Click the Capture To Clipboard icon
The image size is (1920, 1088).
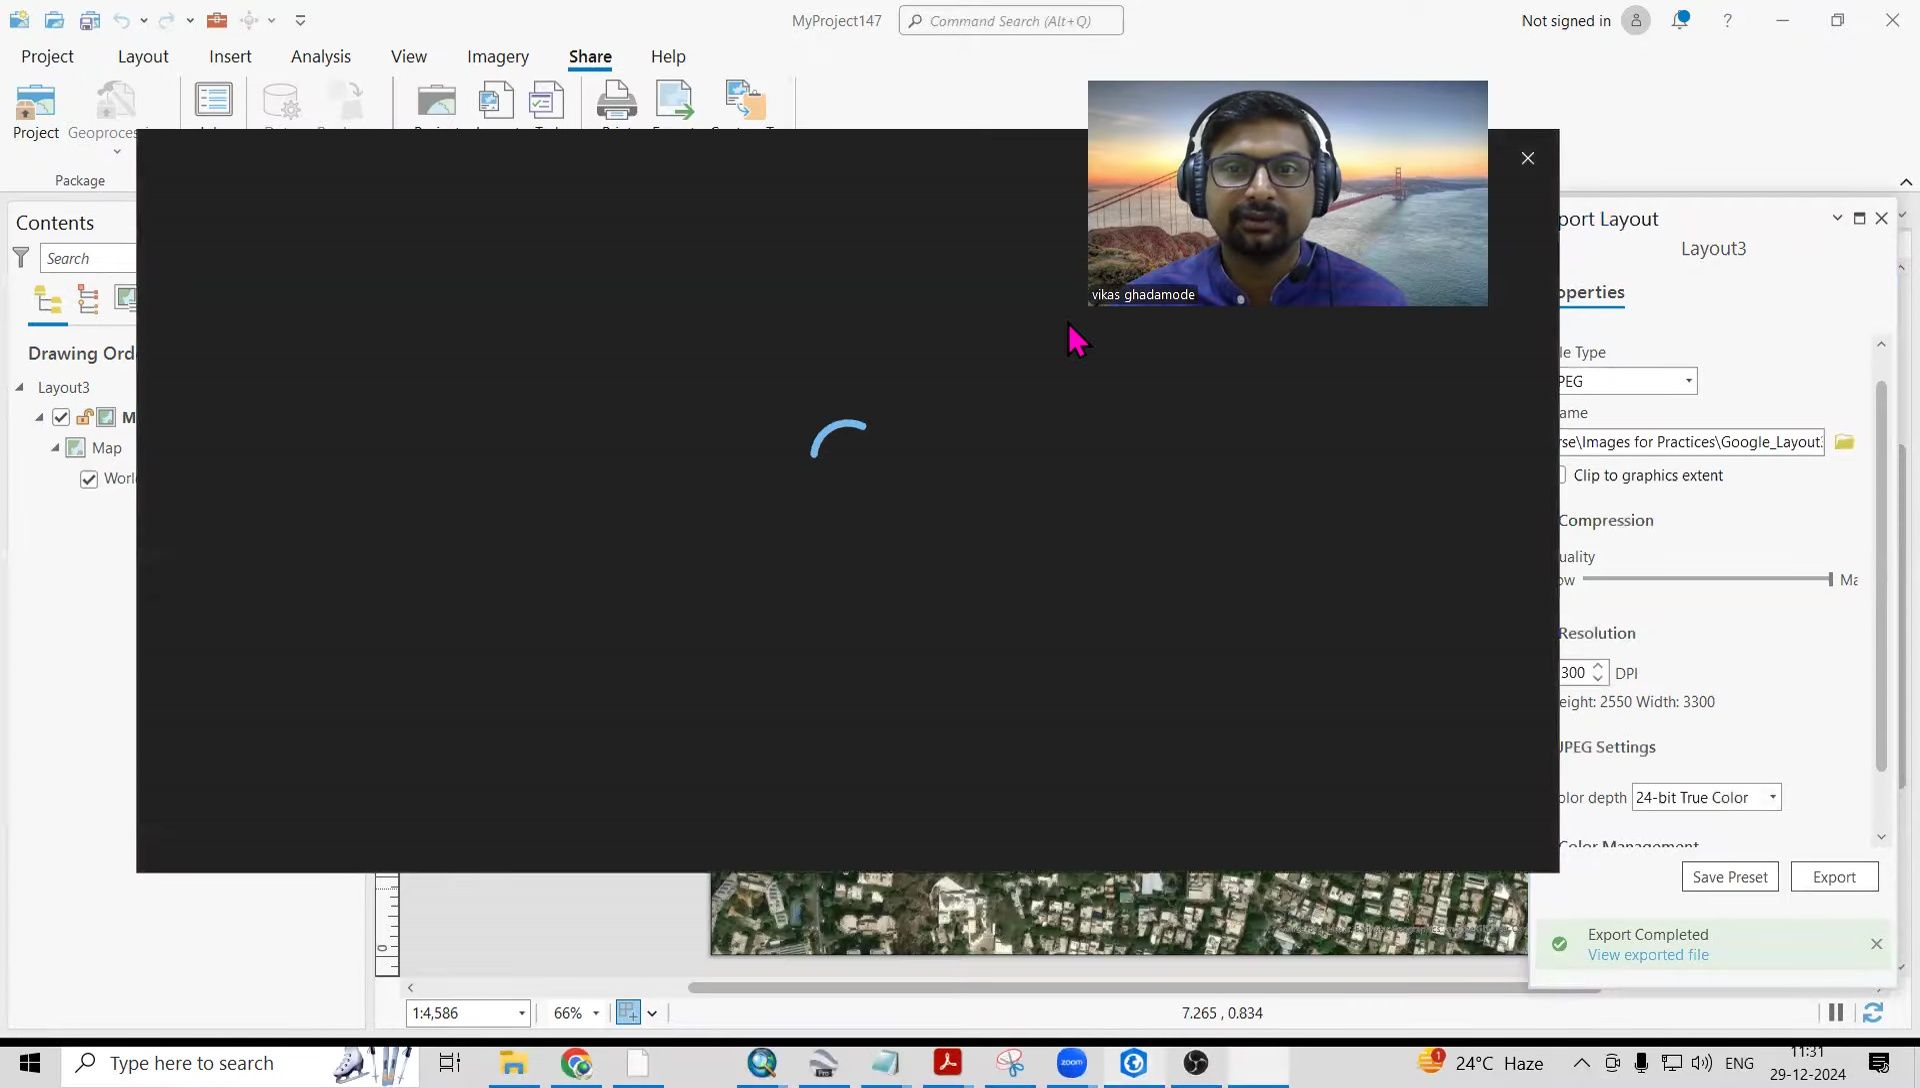[745, 101]
